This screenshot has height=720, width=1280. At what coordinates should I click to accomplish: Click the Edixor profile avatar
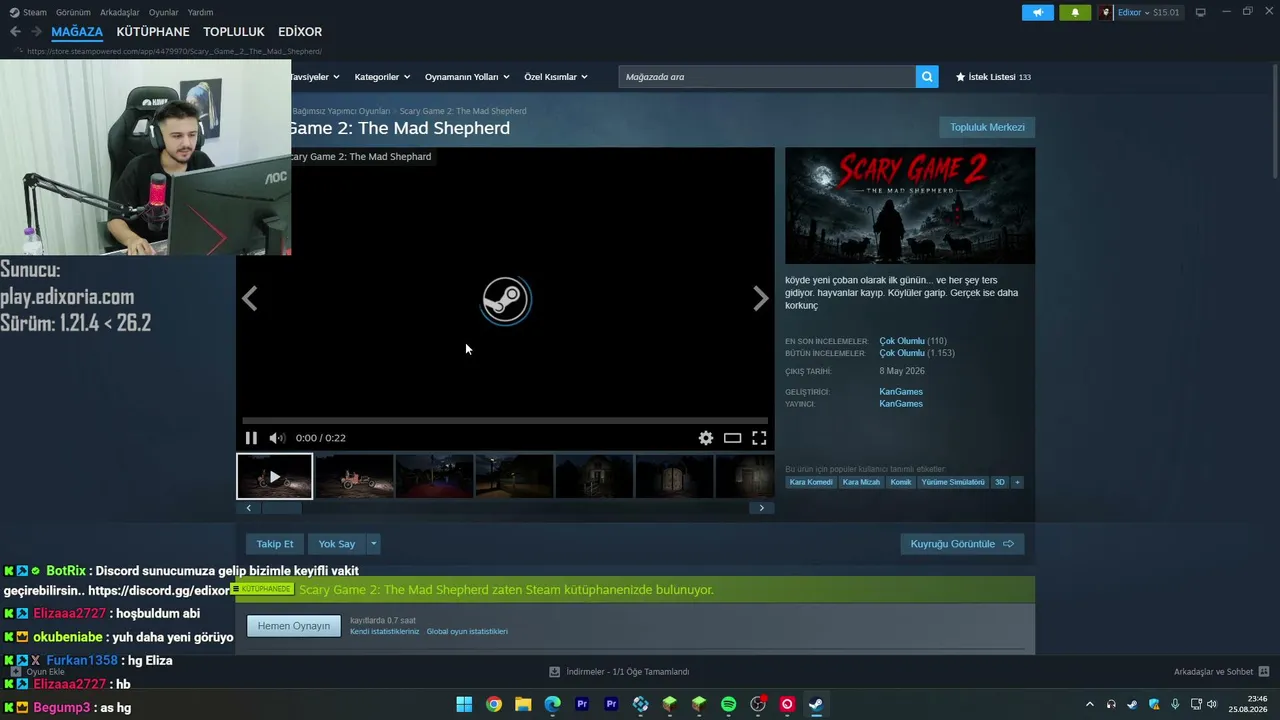[x=1106, y=13]
